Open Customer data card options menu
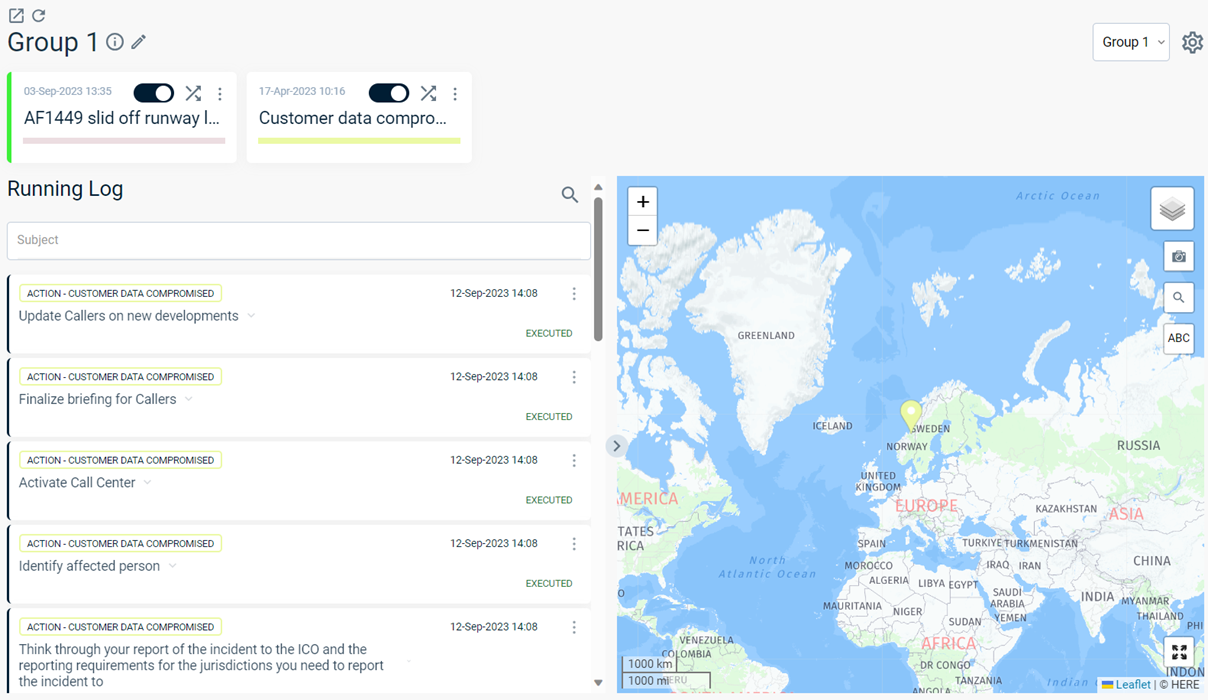The width and height of the screenshot is (1208, 700). coord(455,94)
